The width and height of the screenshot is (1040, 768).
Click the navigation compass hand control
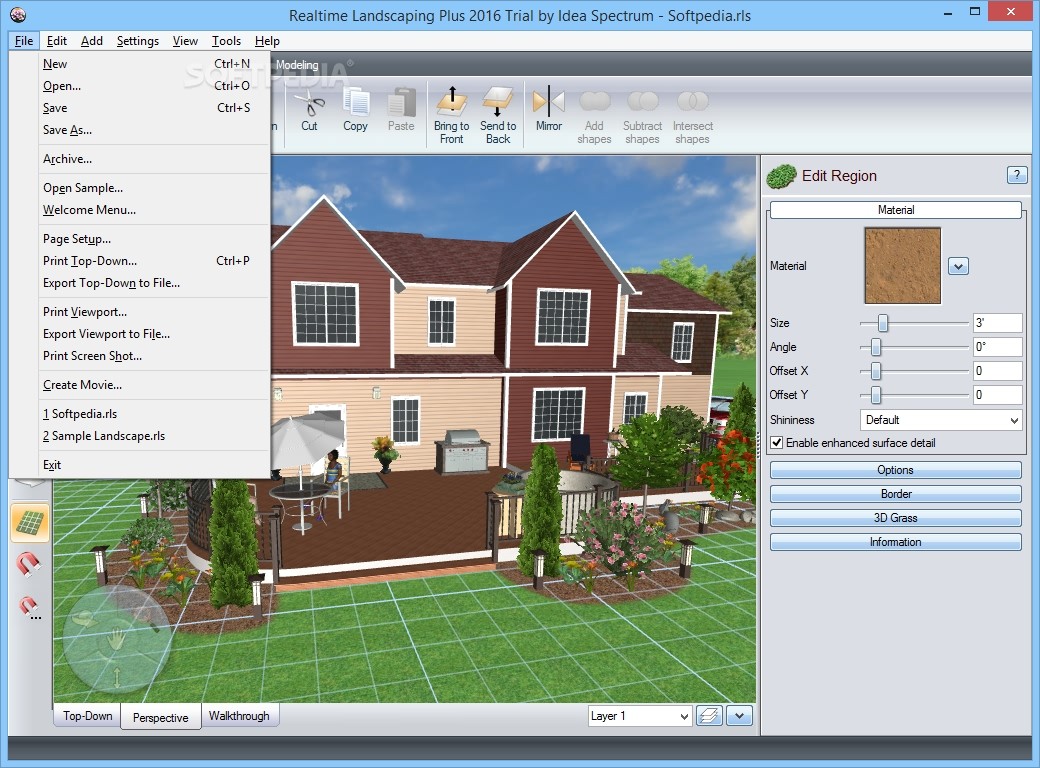point(116,638)
